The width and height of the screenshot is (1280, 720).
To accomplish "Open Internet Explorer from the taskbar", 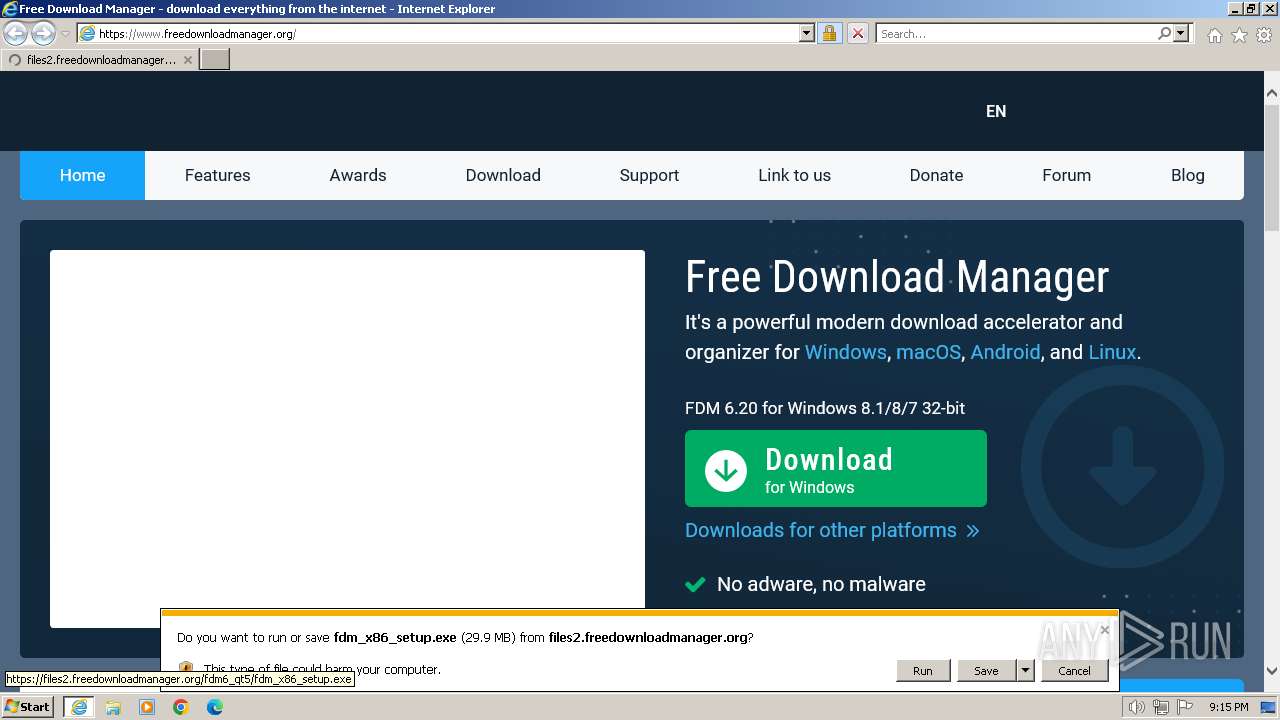I will pyautogui.click(x=78, y=707).
